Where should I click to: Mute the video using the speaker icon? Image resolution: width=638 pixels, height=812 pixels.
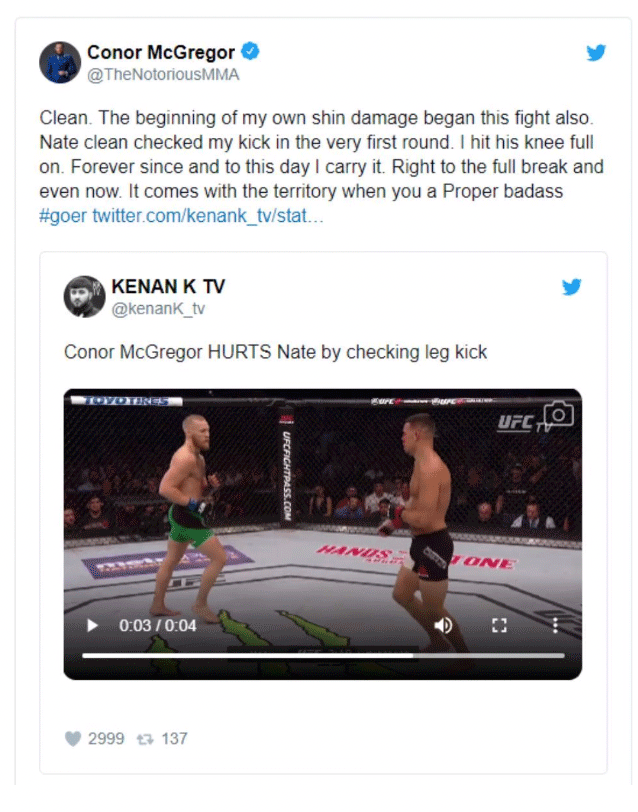(443, 625)
